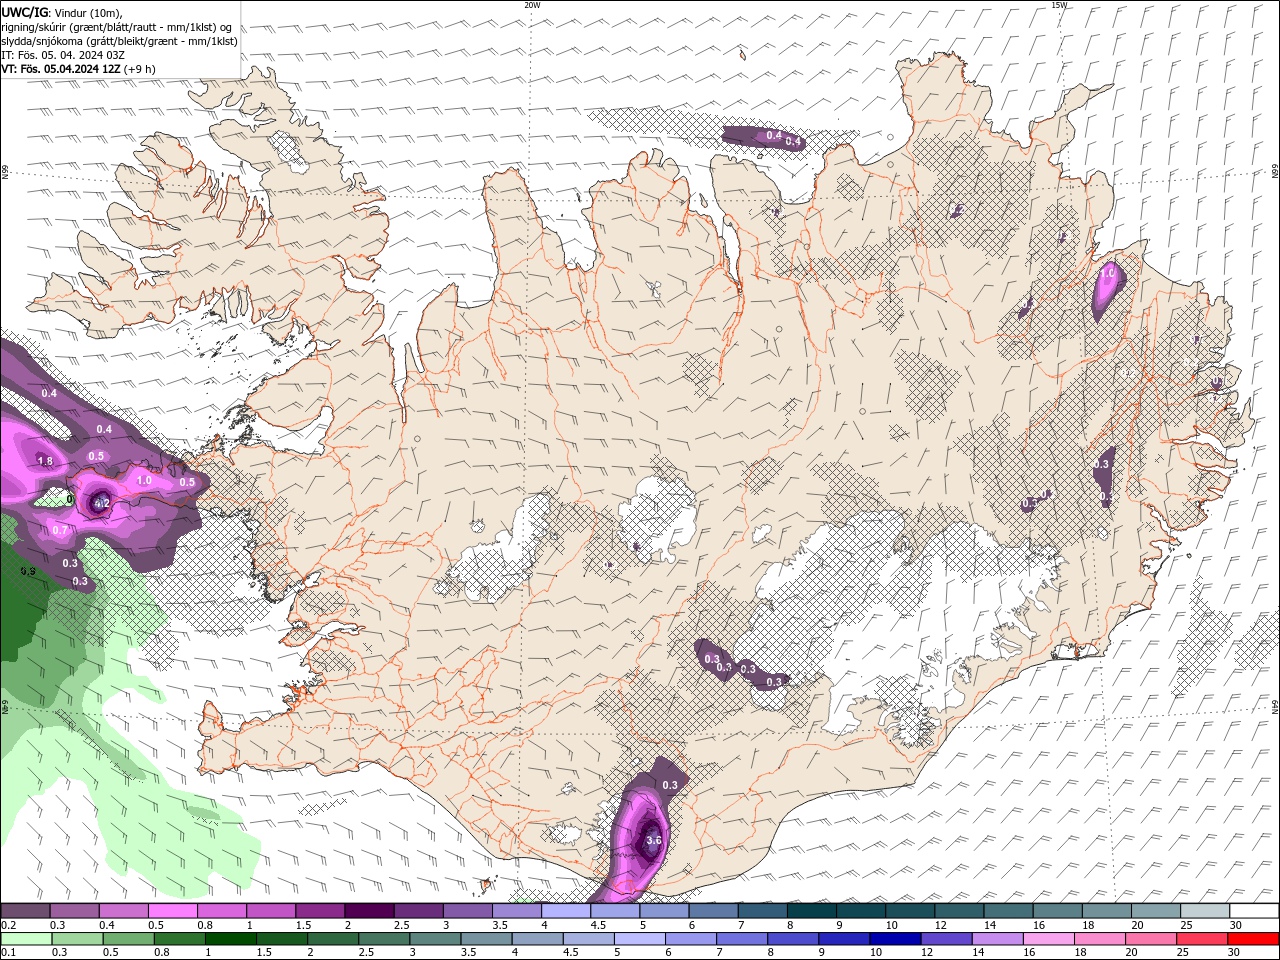
Task: Click the dusky mauve 0.2 snow swatch
Action: click(25, 911)
